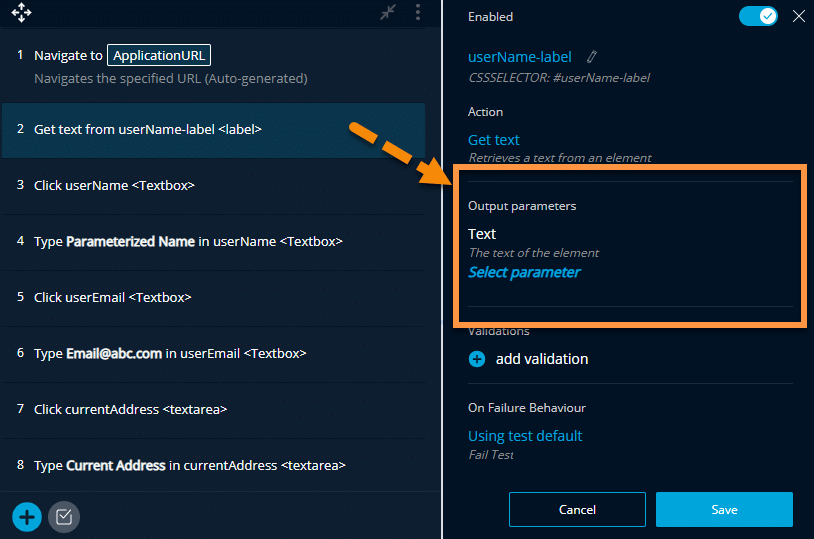Close the step properties panel
Image resolution: width=814 pixels, height=539 pixels.
(x=799, y=16)
